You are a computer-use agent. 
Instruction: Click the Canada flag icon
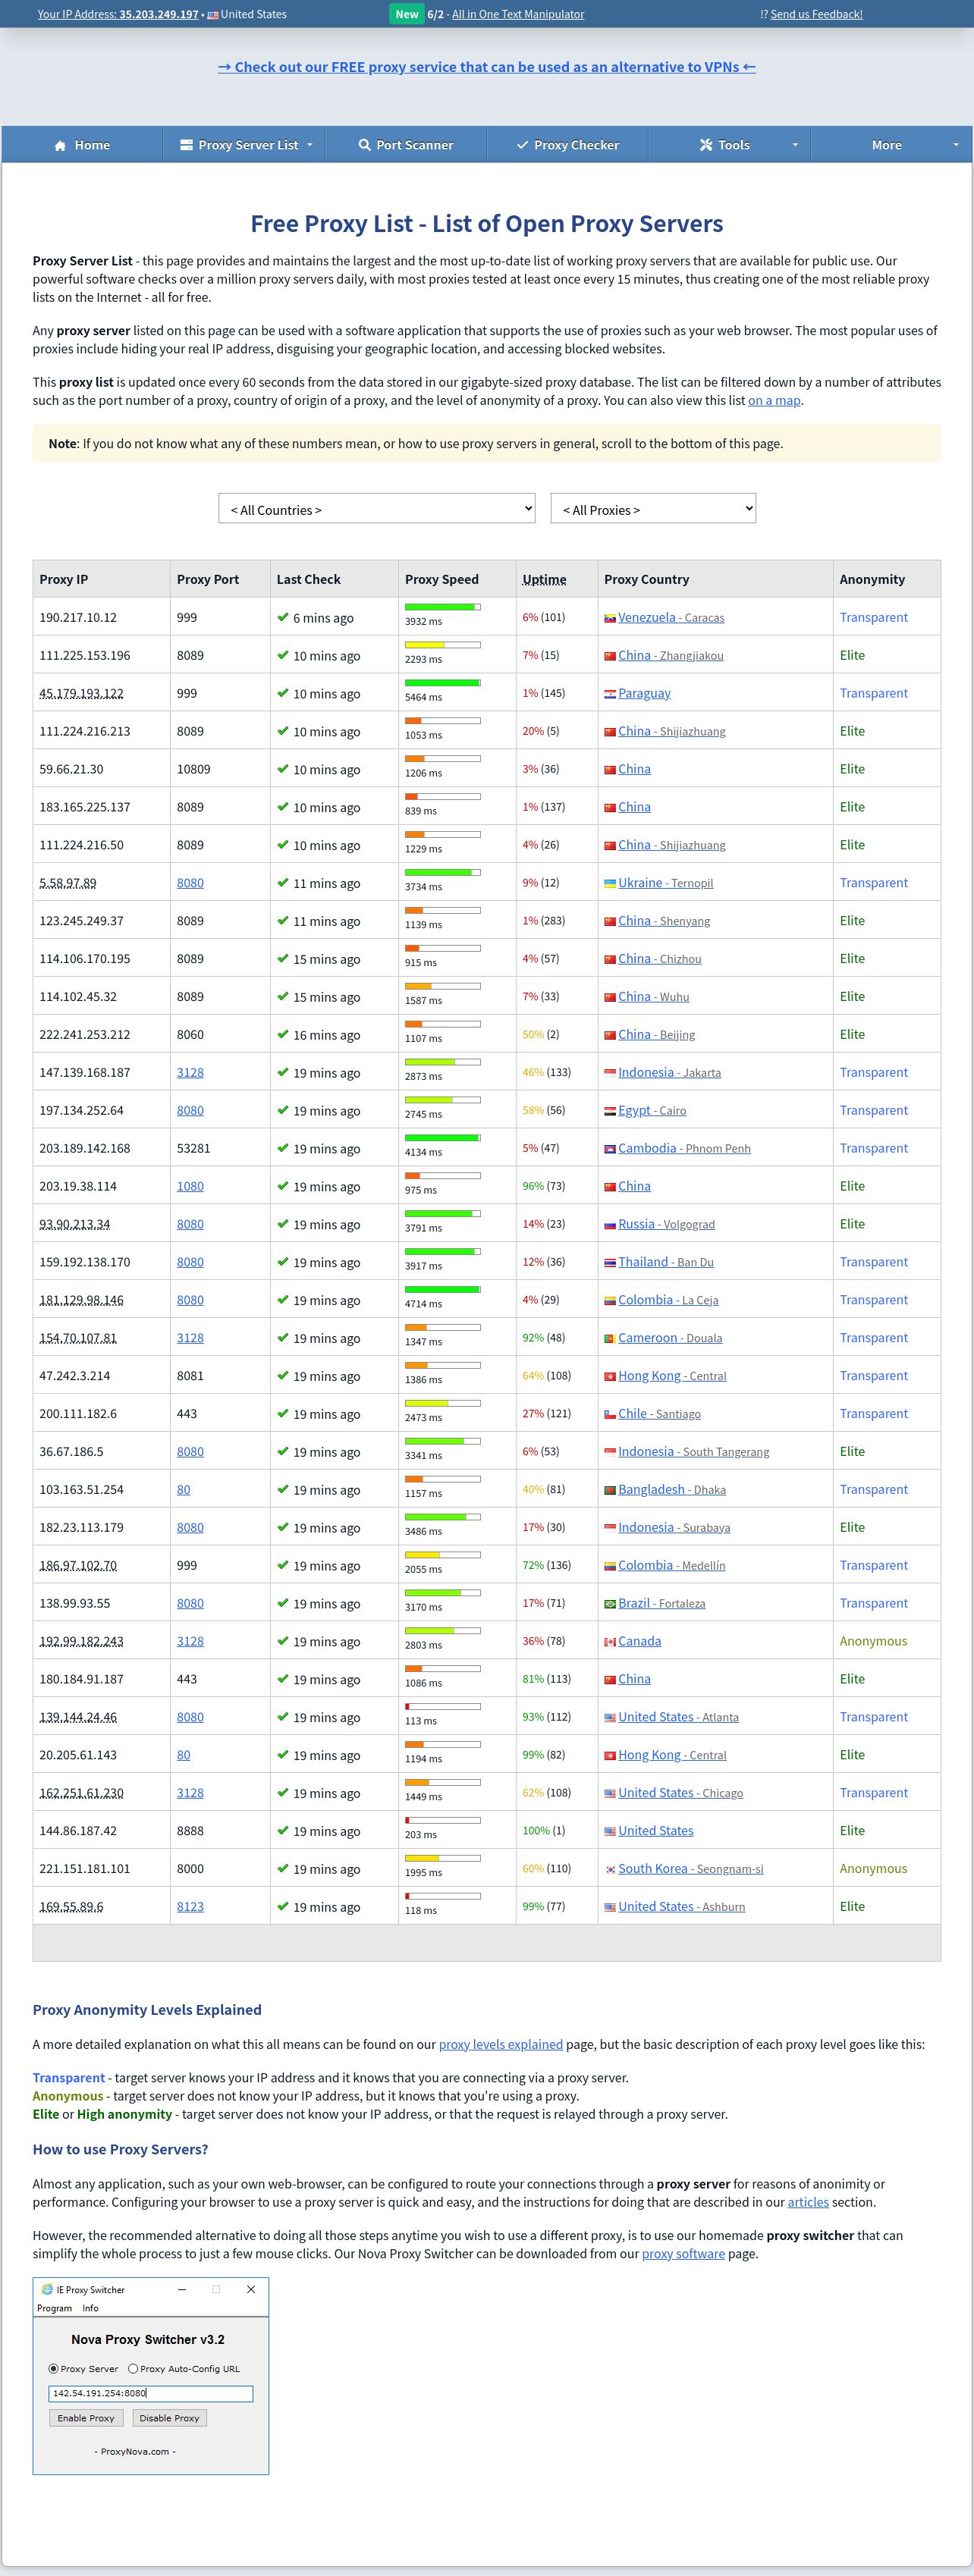click(610, 1642)
